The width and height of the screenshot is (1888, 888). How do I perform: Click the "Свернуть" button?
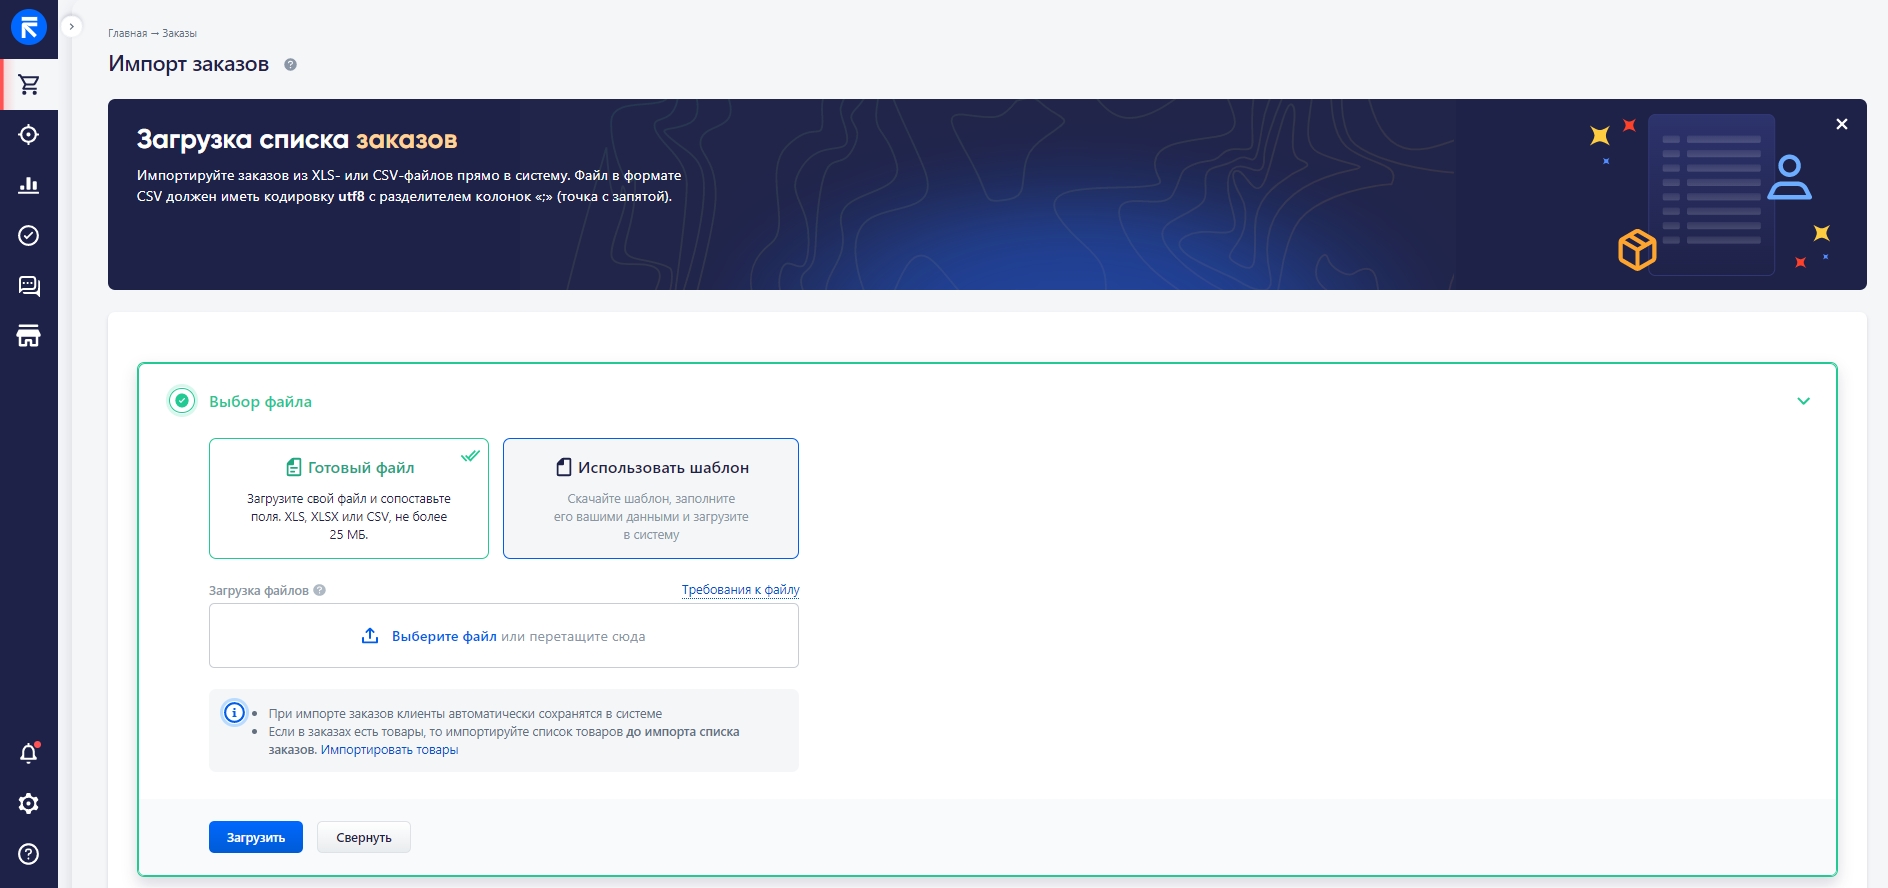point(363,838)
